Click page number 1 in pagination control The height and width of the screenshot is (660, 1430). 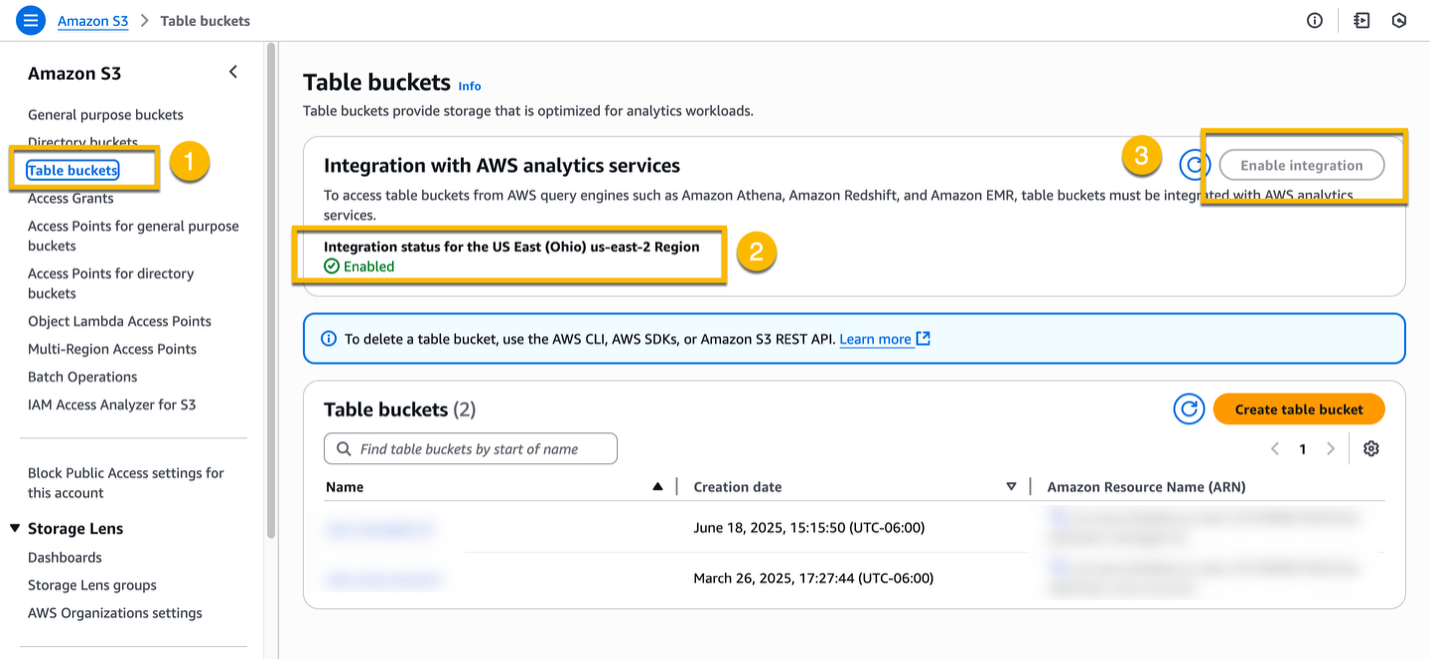(x=1302, y=449)
